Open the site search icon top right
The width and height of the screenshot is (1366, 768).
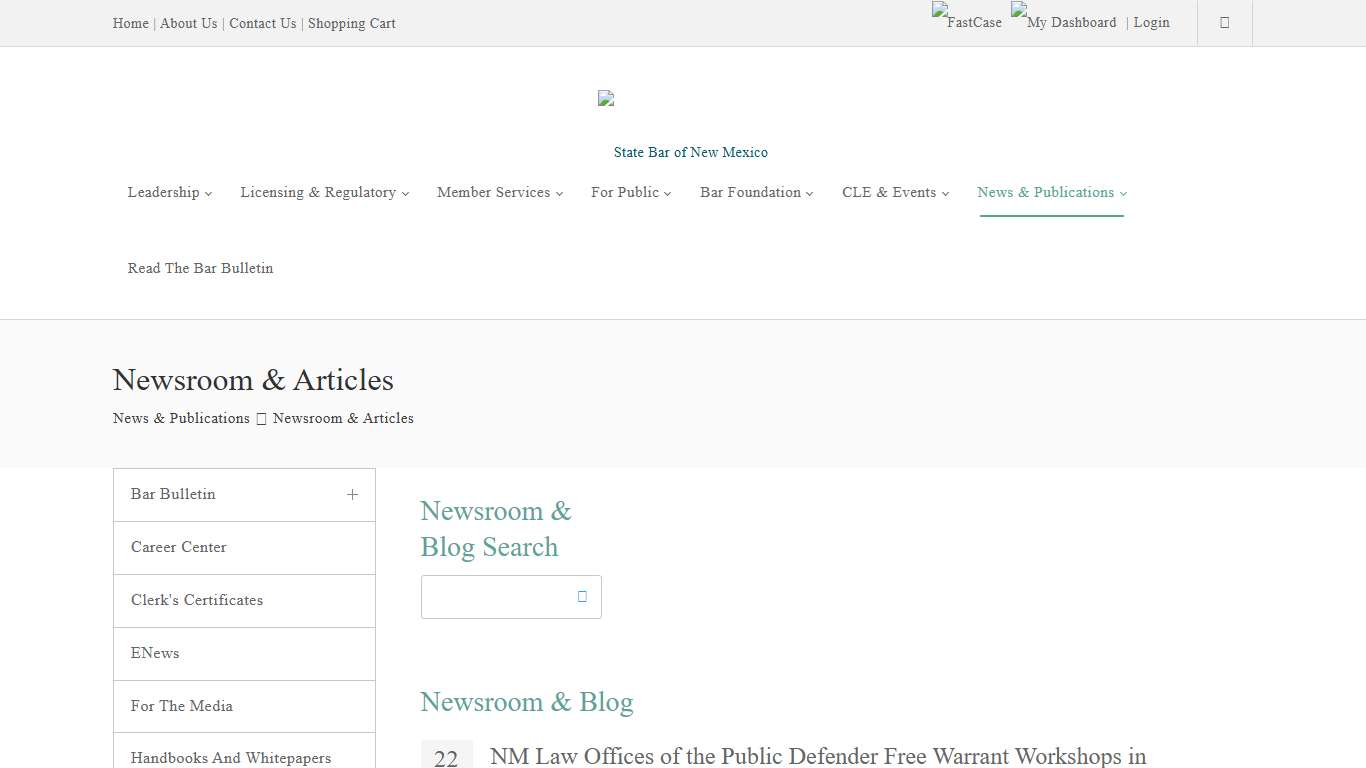(x=1224, y=22)
